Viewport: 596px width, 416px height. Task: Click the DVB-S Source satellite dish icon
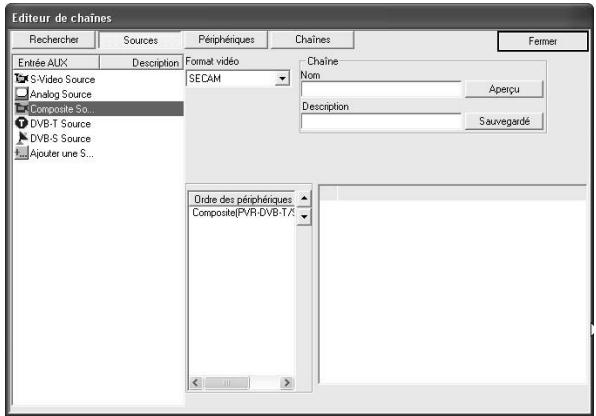(22, 138)
